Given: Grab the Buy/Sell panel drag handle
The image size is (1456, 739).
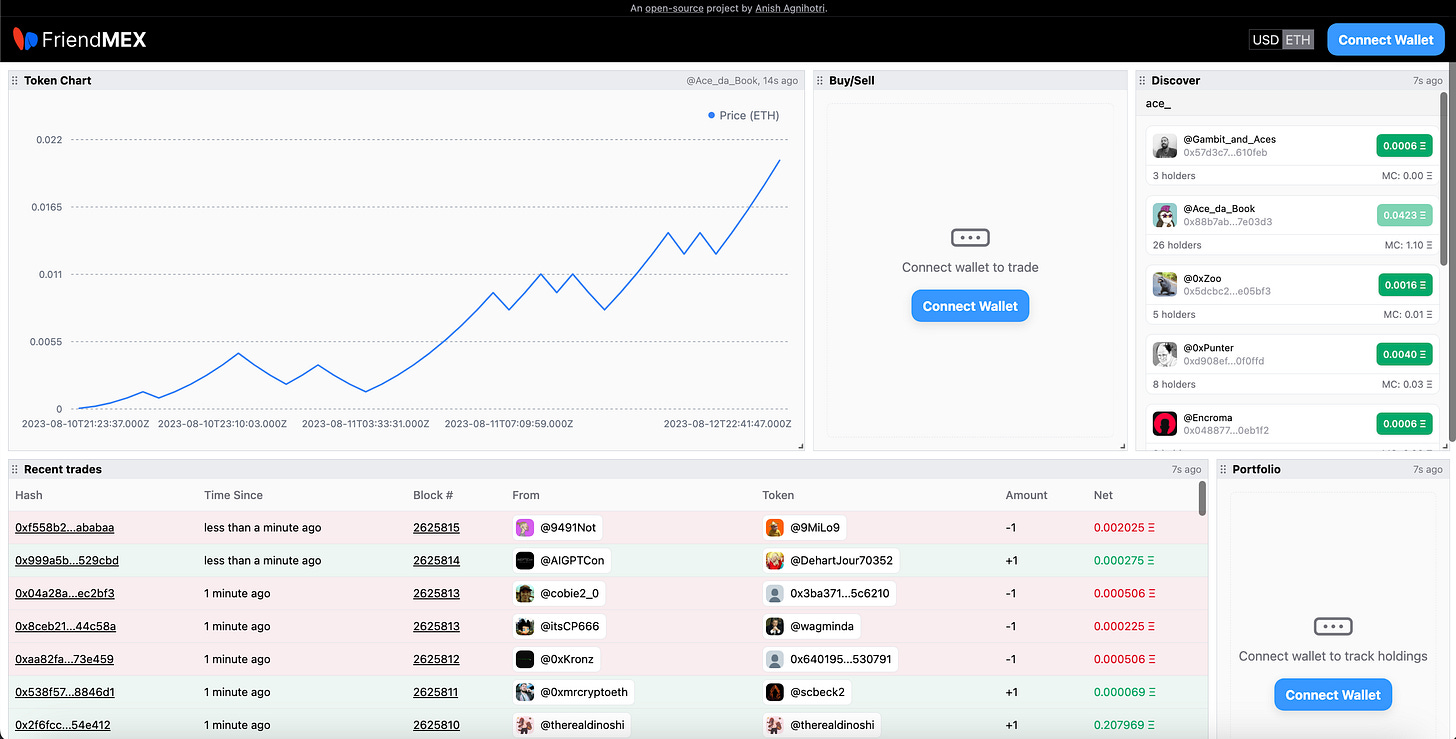Looking at the screenshot, I should [x=820, y=80].
